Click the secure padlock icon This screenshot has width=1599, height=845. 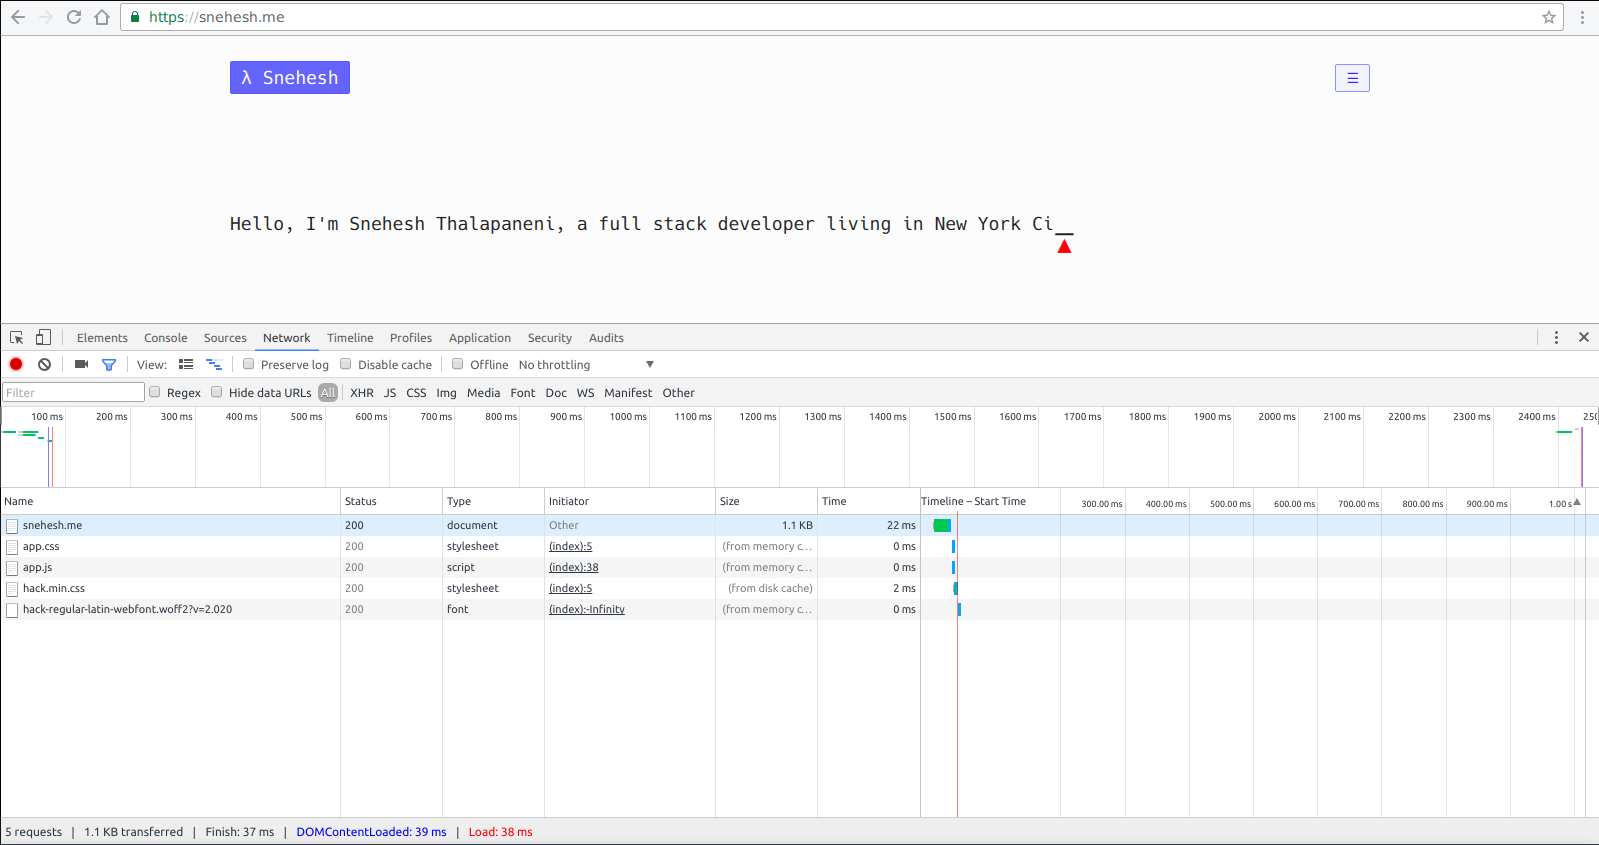coord(135,17)
